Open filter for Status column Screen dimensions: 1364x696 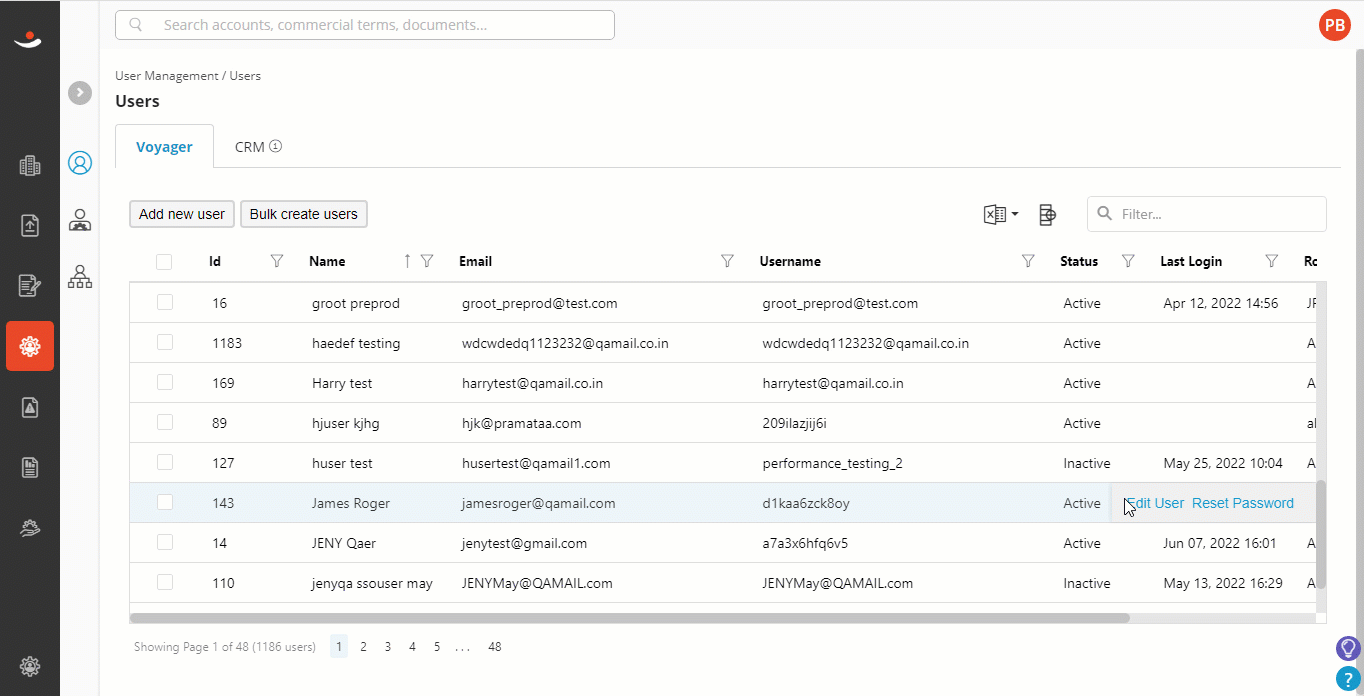pos(1128,261)
